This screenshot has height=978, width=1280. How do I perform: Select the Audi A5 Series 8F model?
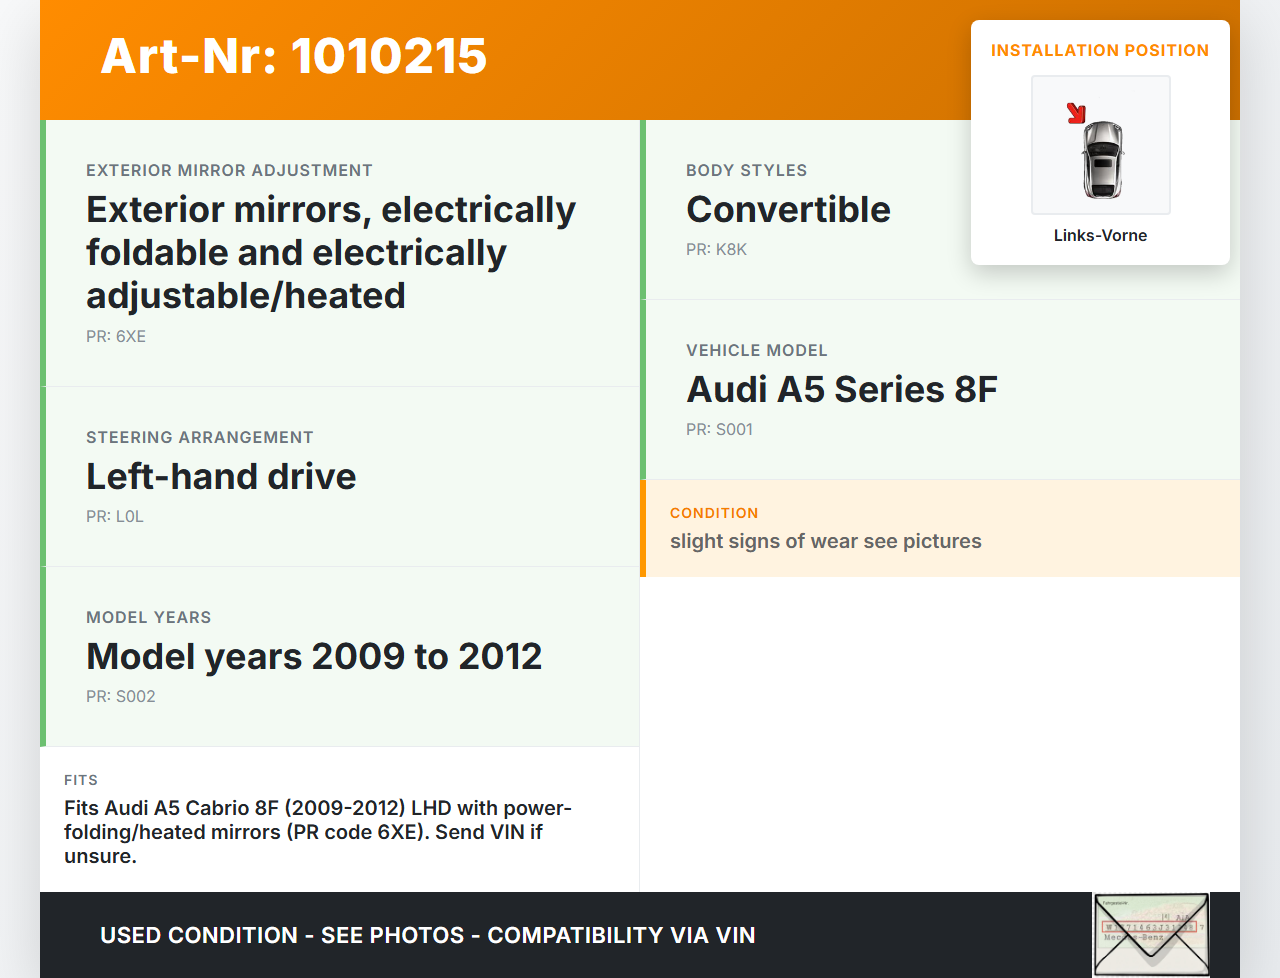841,389
